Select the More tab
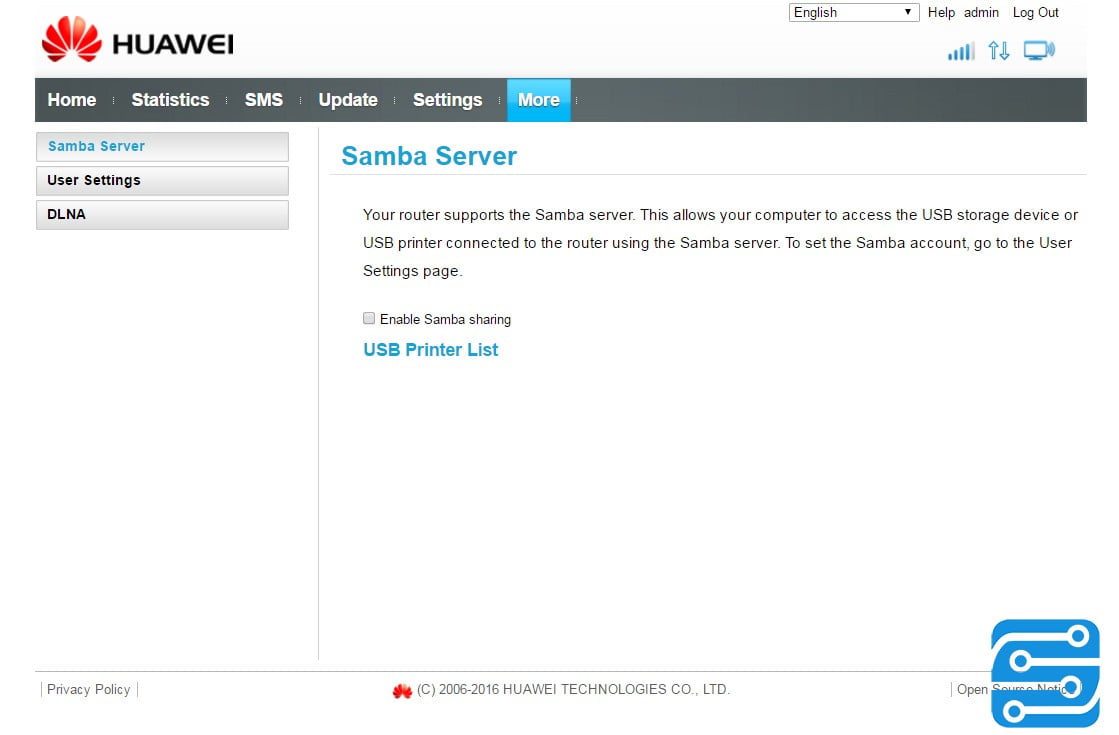This screenshot has width=1119, height=735. point(538,100)
